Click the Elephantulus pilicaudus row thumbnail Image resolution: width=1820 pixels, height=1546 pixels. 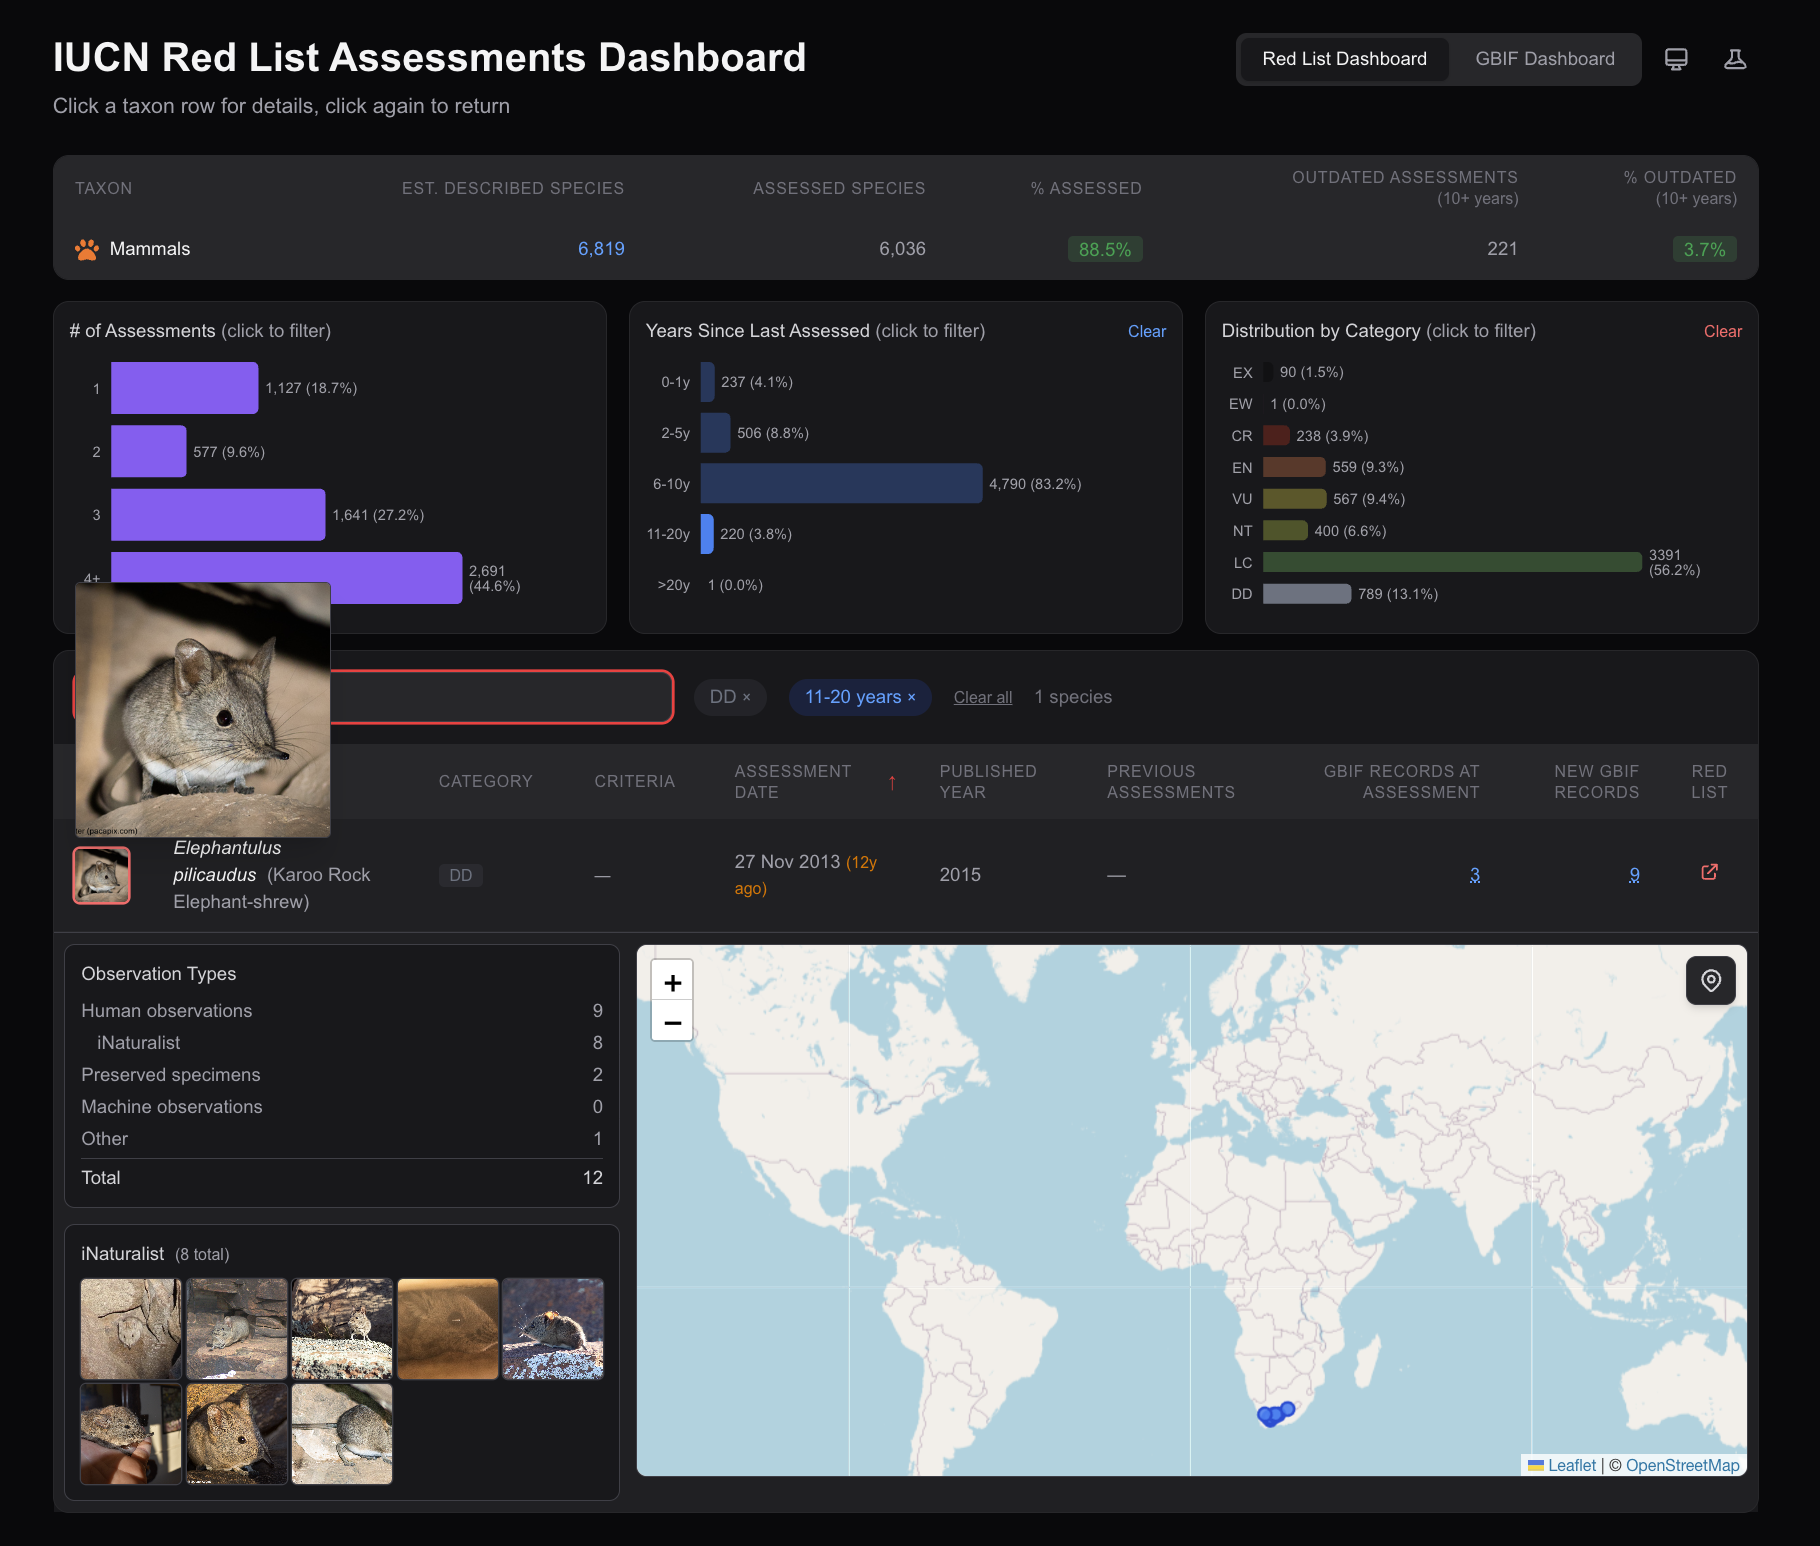pyautogui.click(x=101, y=875)
